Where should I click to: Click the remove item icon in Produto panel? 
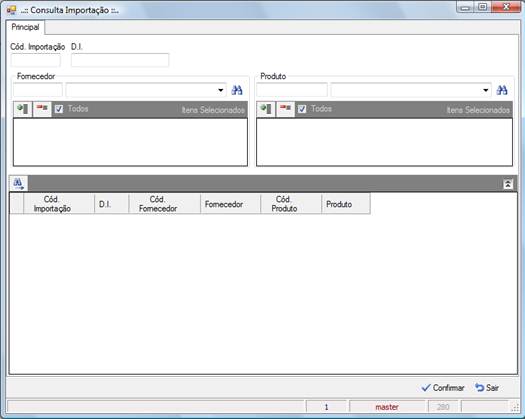coord(286,109)
